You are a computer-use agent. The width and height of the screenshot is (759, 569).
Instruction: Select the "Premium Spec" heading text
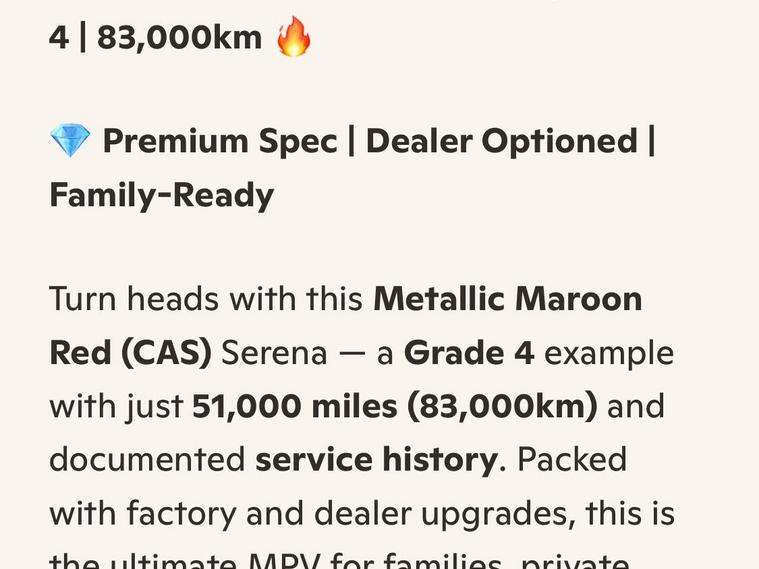(220, 141)
